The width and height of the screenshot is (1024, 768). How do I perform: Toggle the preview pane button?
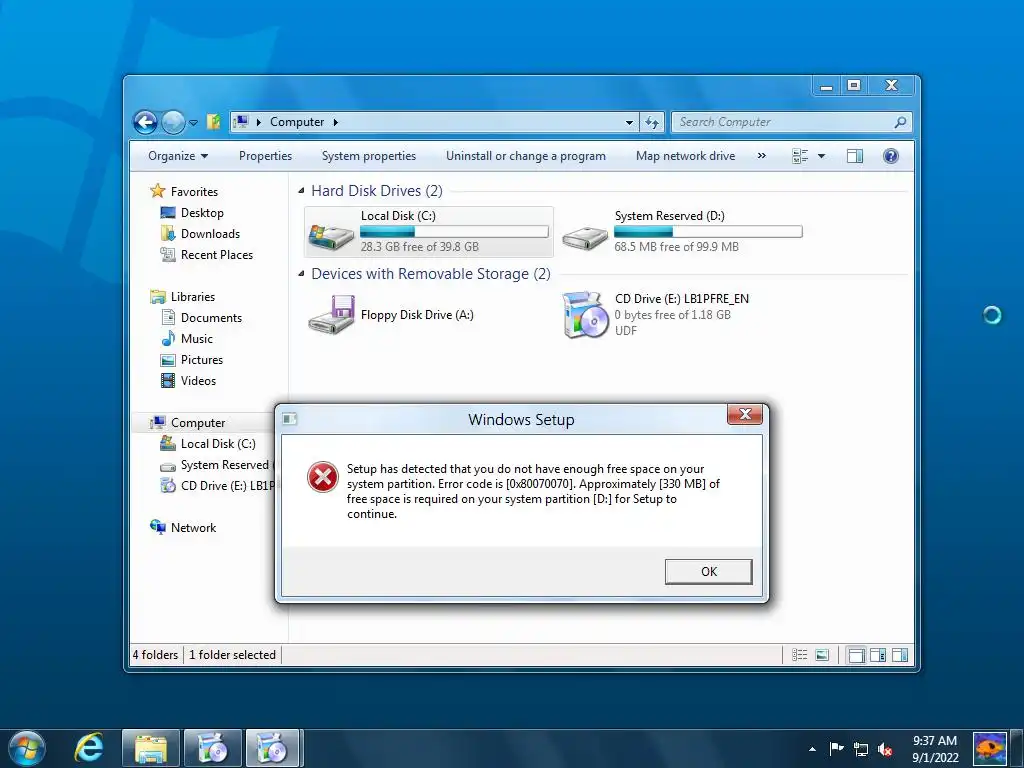[x=855, y=156]
